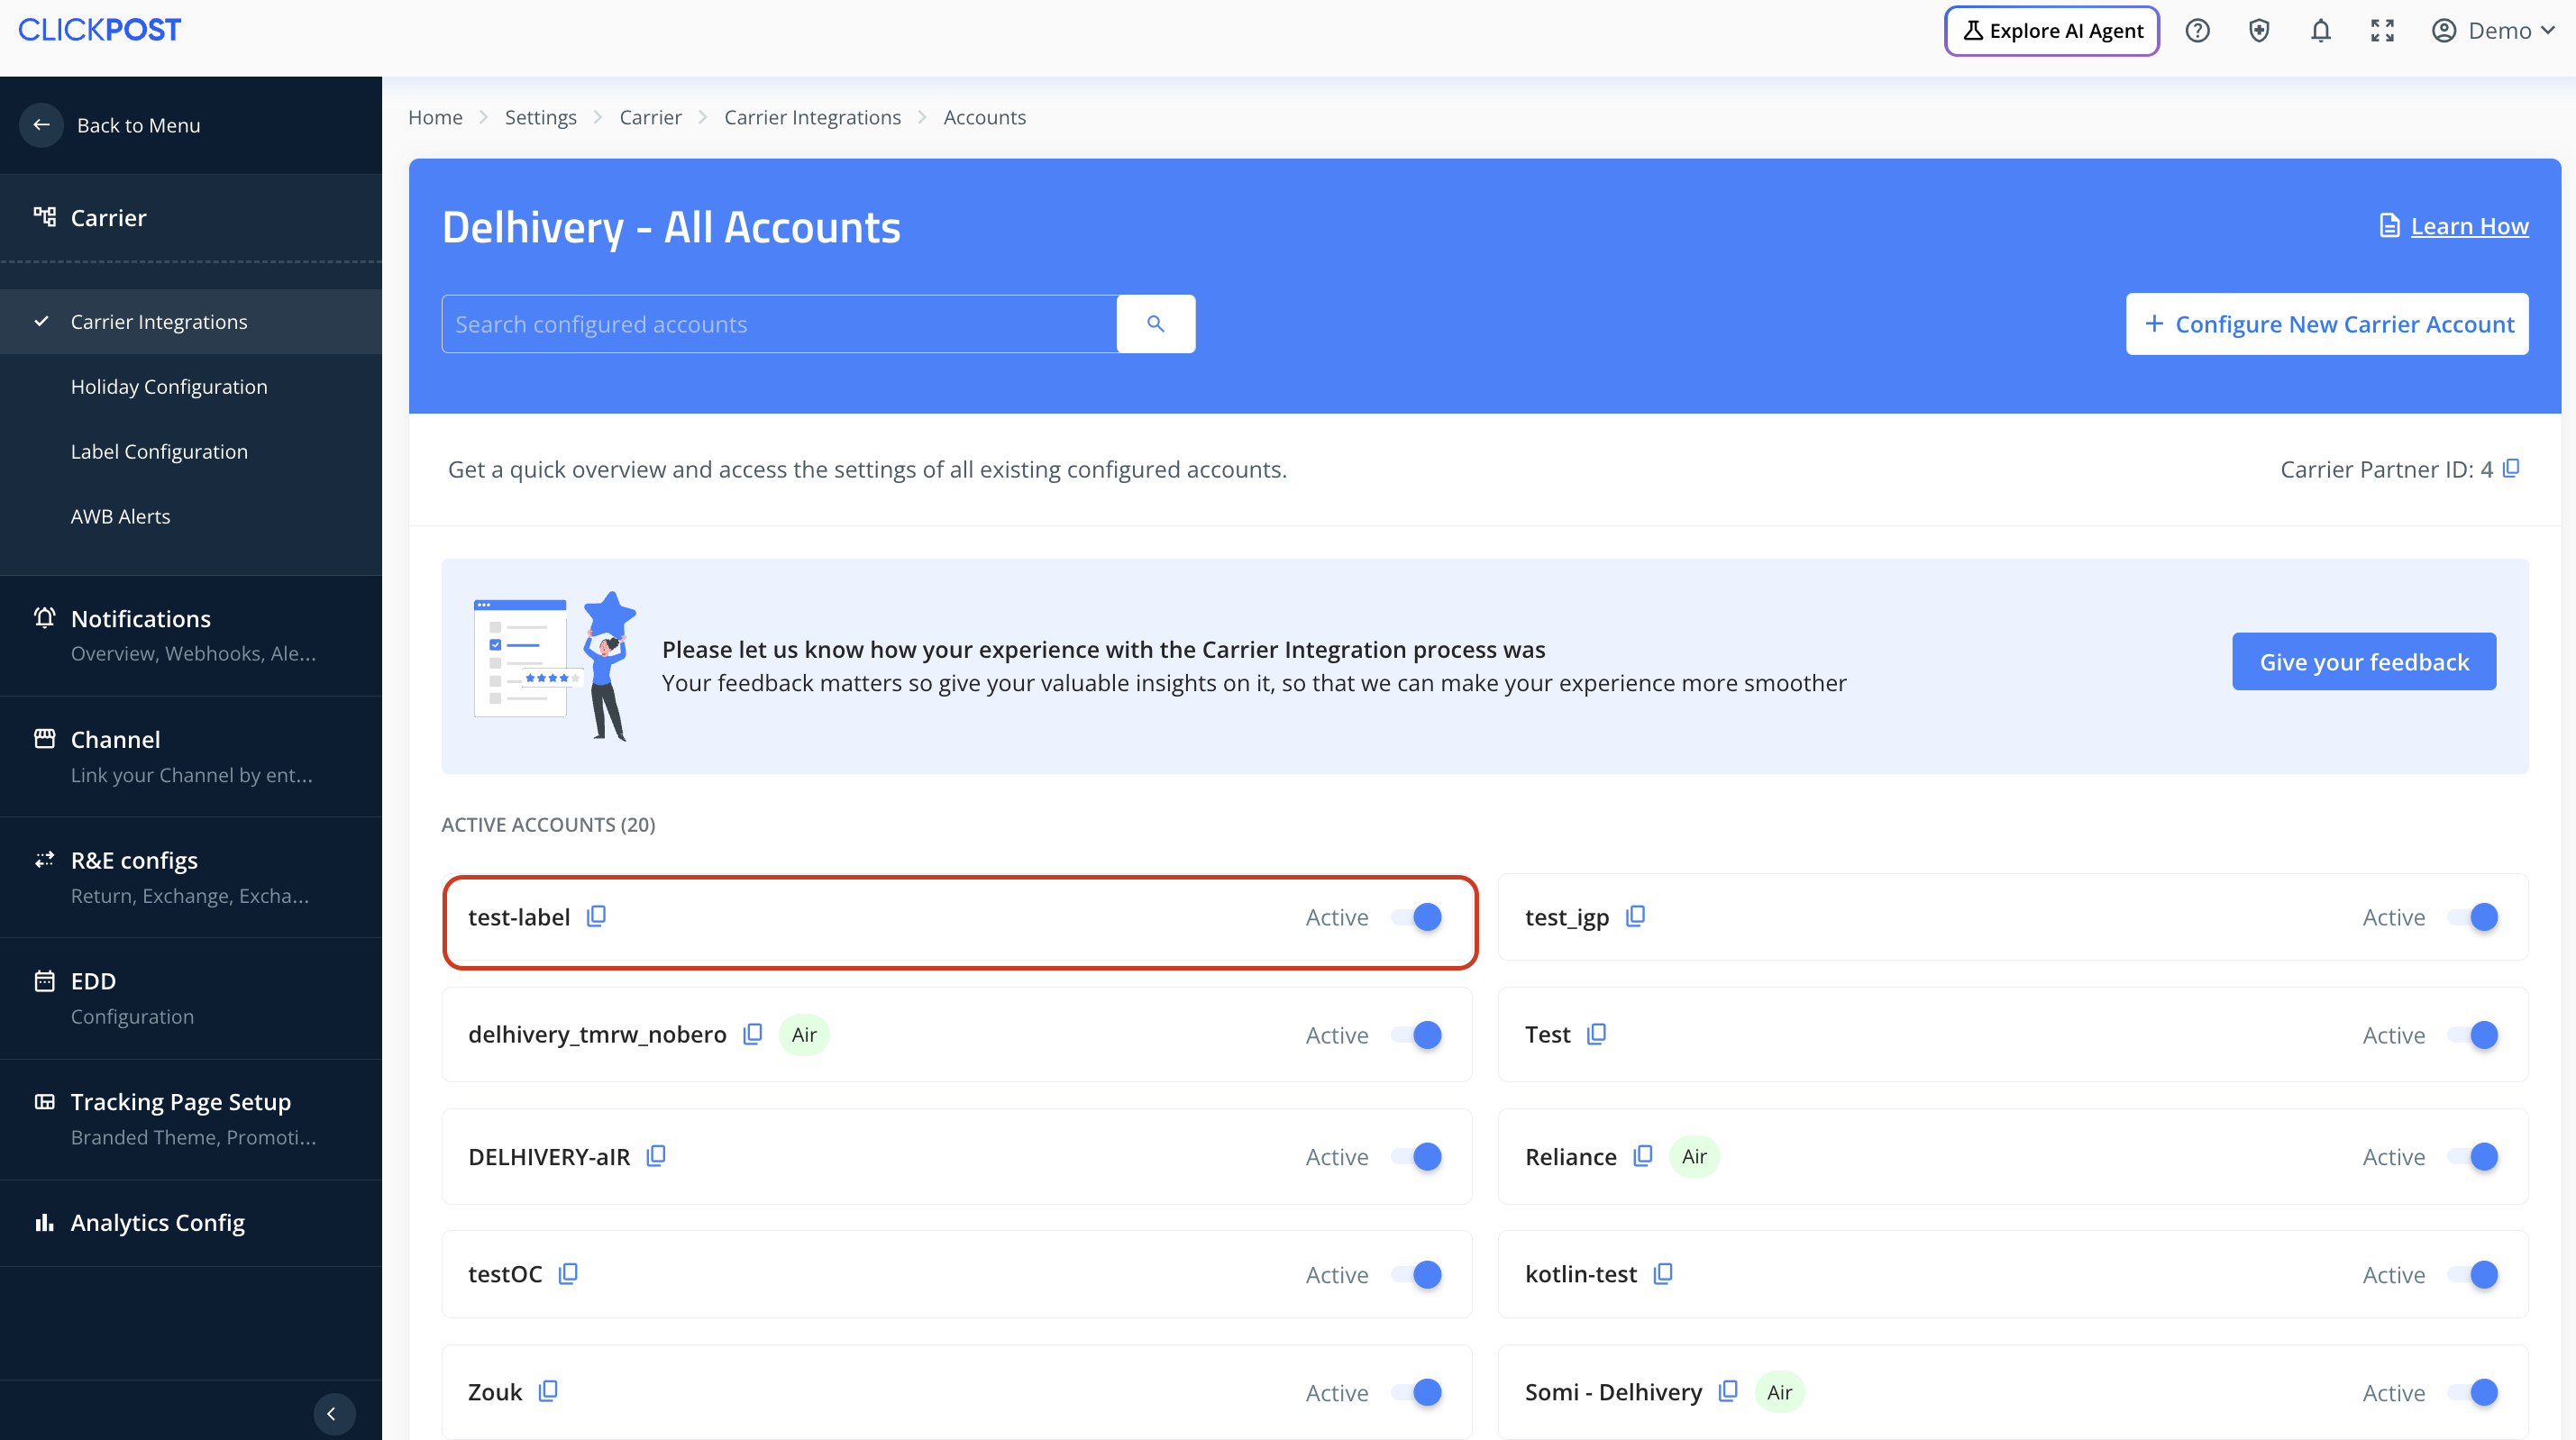The height and width of the screenshot is (1440, 2576).
Task: Open the notifications bell icon
Action: pos(2320,31)
